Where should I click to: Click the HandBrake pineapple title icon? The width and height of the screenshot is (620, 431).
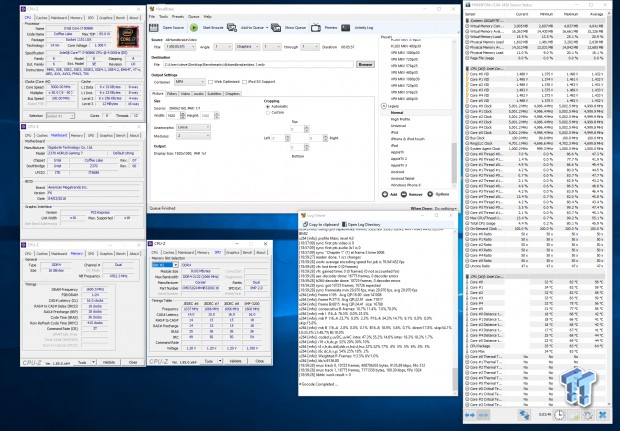[x=152, y=9]
